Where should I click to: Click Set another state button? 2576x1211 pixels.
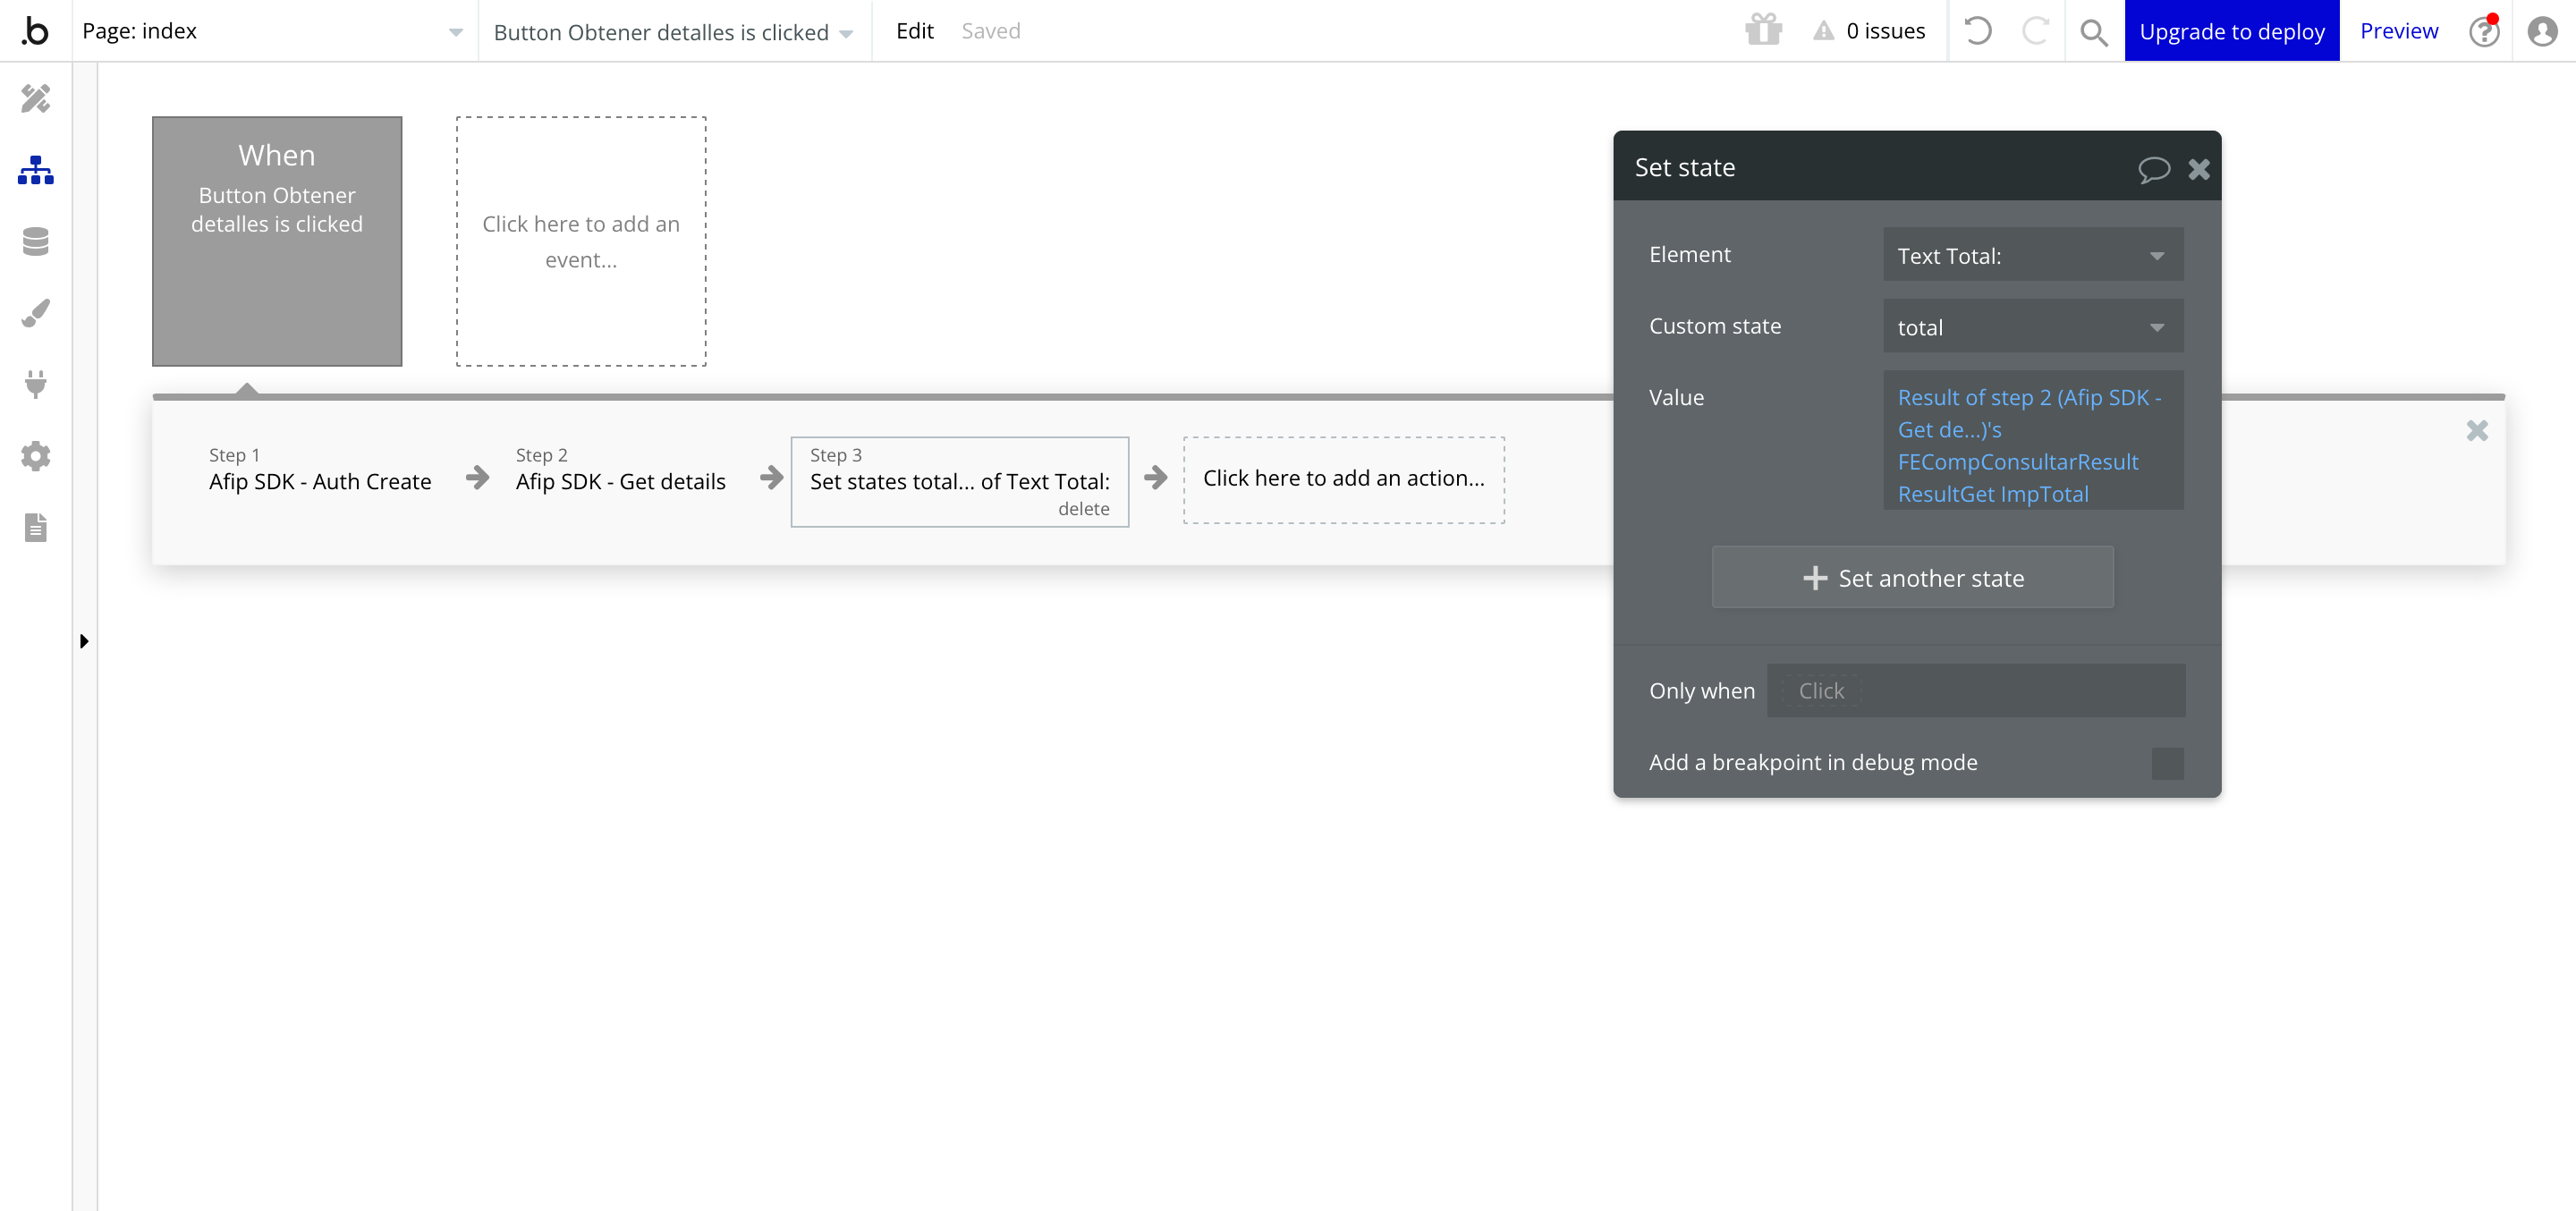tap(1913, 577)
